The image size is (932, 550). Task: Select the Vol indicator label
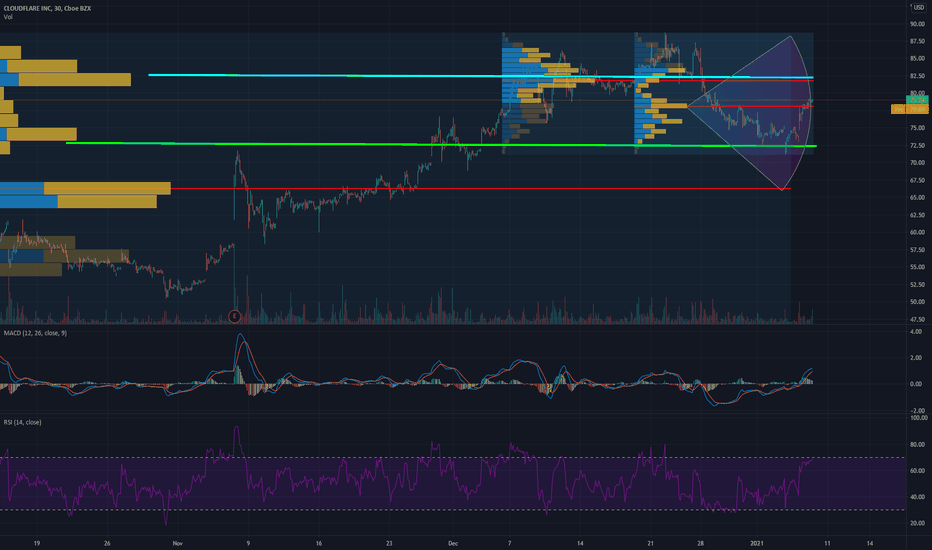coord(8,17)
